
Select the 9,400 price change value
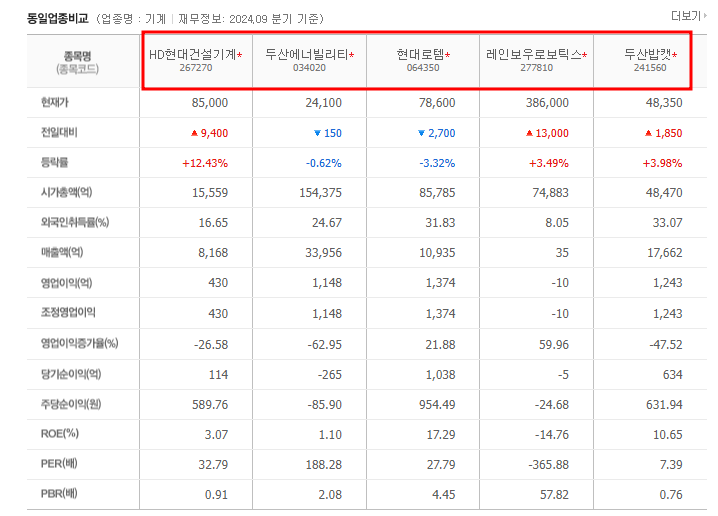pyautogui.click(x=214, y=133)
